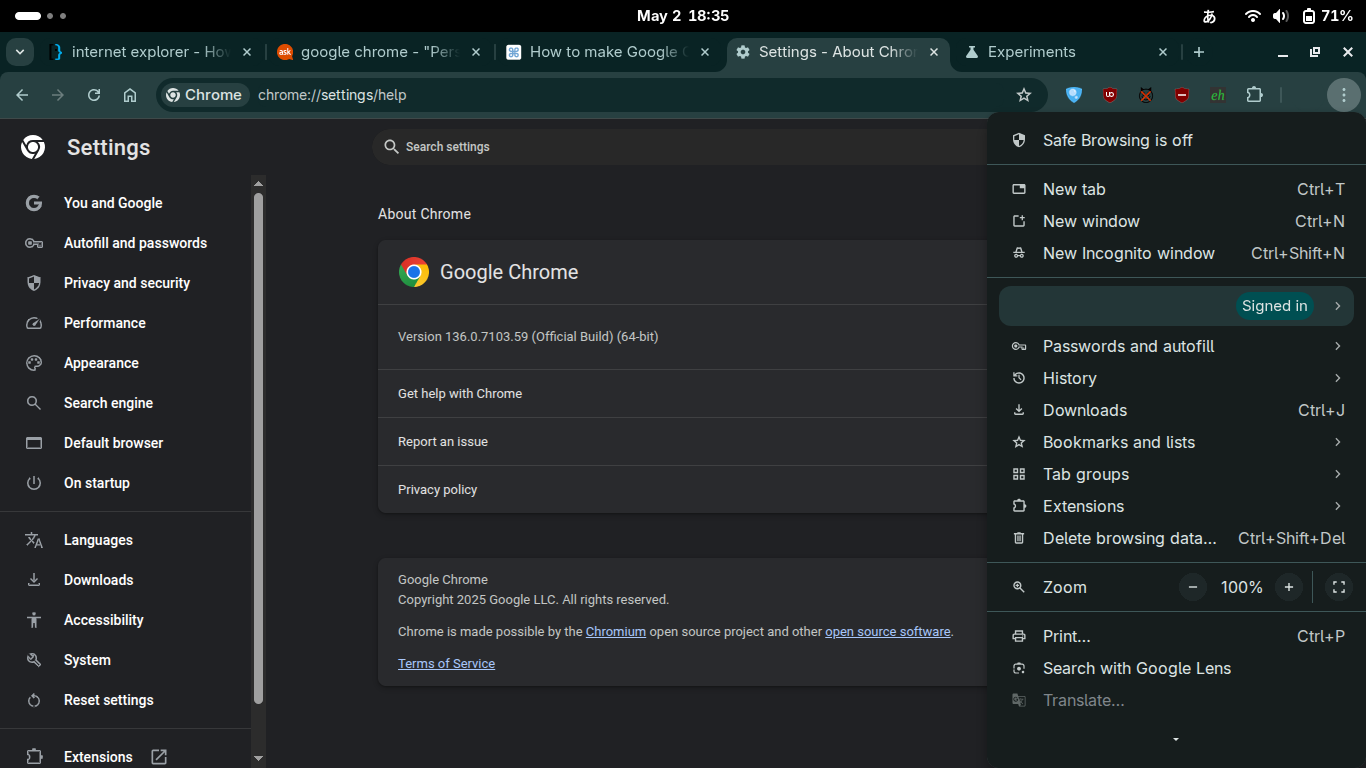Image resolution: width=1366 pixels, height=768 pixels.
Task: Switch to the internet explorer tab
Action: click(151, 52)
